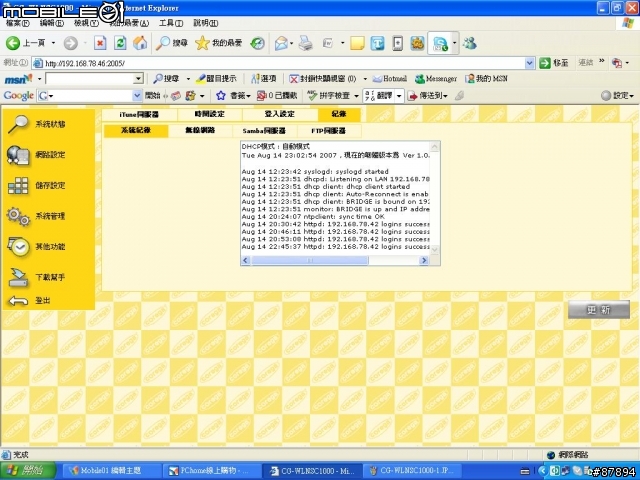Expand 傳送到 dropdown in Google toolbar

tap(445, 96)
